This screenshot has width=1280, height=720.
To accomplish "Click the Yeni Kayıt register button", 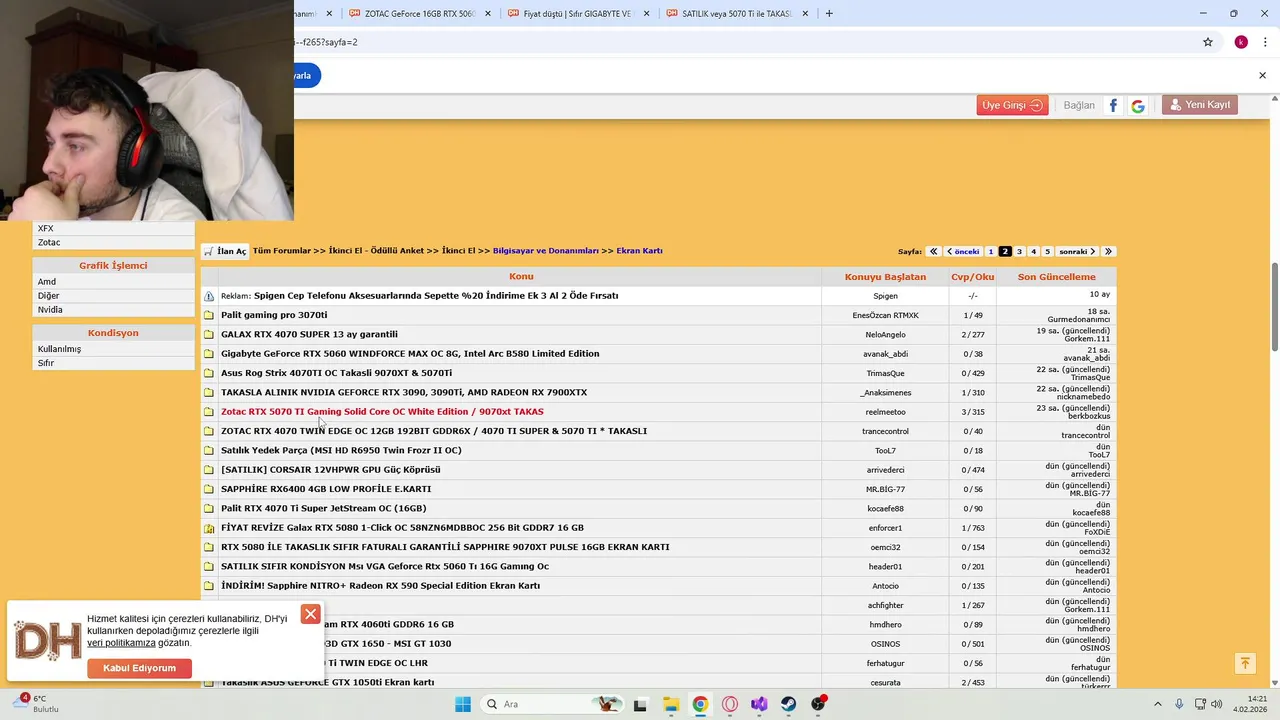I will point(1200,105).
